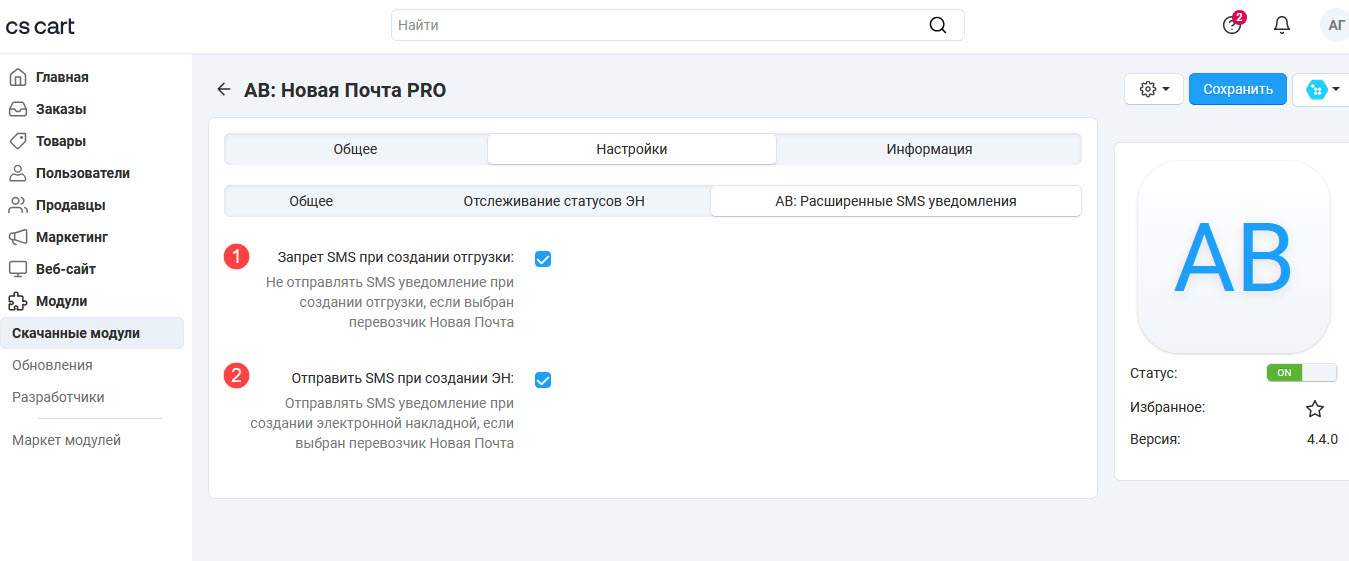The width and height of the screenshot is (1349, 561).
Task: Open the АГ user avatar menu
Action: pos(1335,25)
